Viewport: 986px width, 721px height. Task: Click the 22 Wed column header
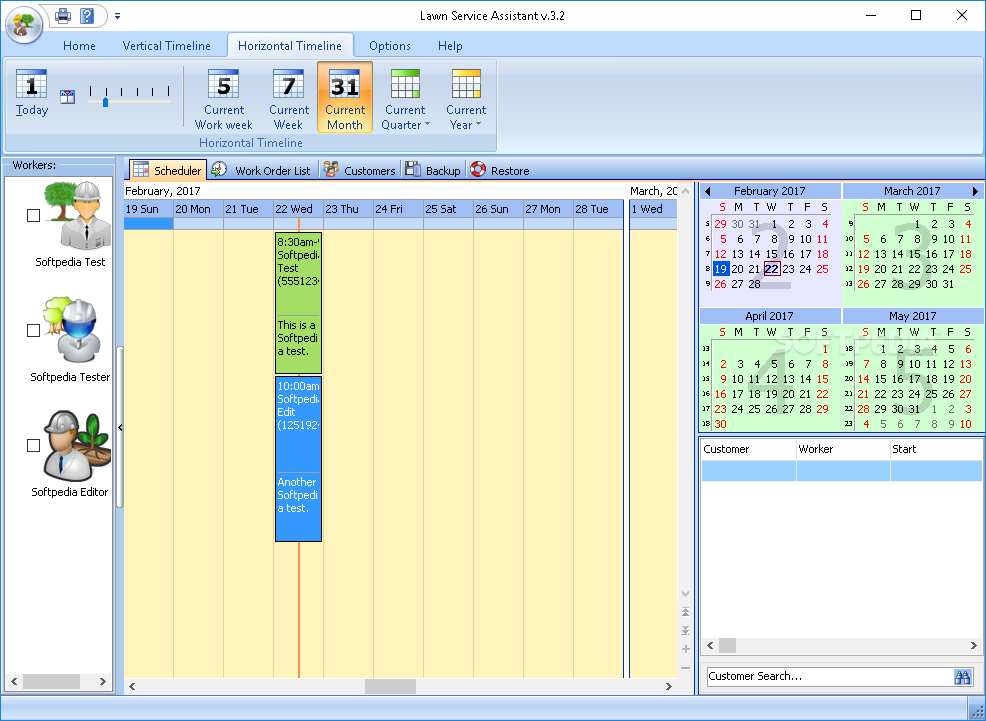(x=298, y=209)
